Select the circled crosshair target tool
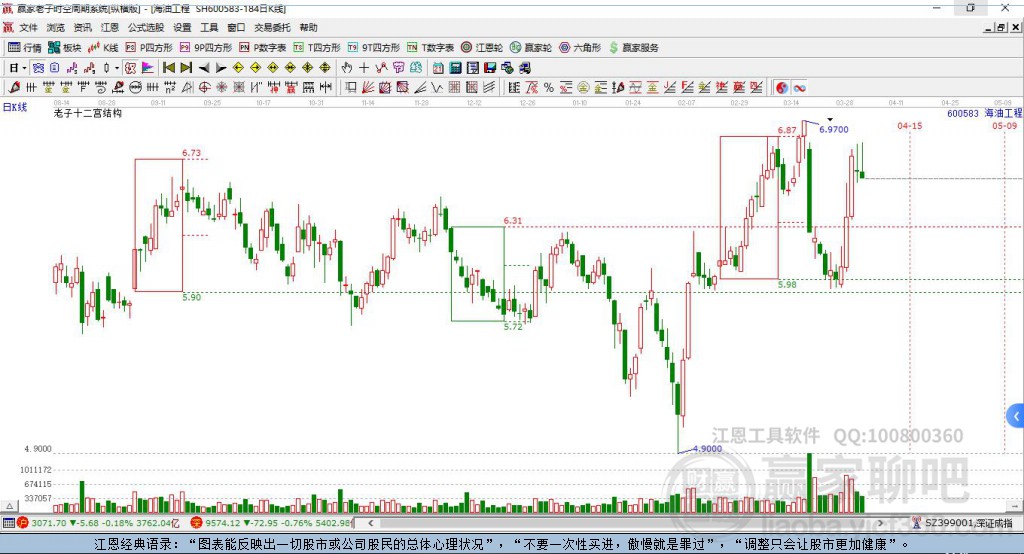The height and width of the screenshot is (554, 1024). pyautogui.click(x=204, y=88)
